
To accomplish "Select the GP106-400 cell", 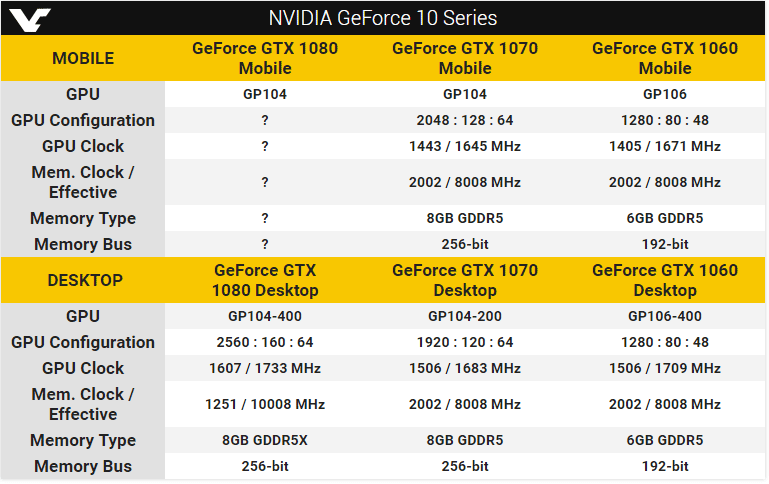I will [x=665, y=316].
